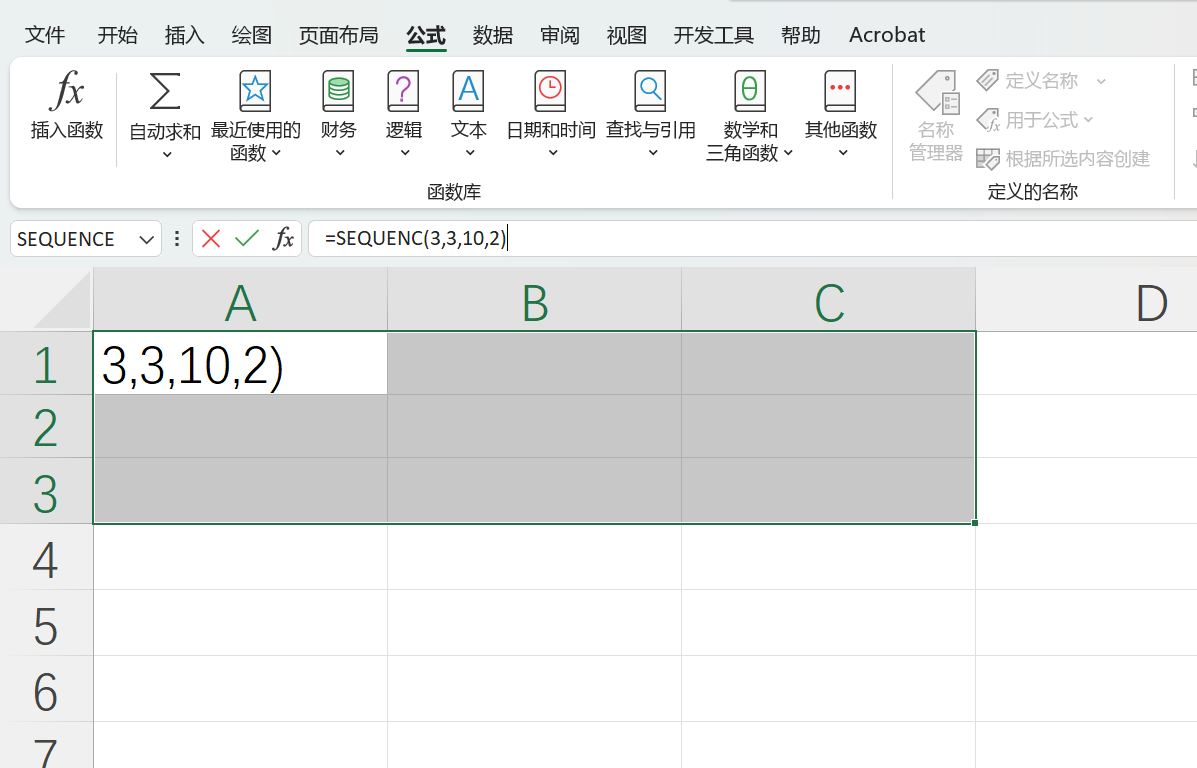Click the AutoSum (自动求和) sigma icon

point(165,92)
